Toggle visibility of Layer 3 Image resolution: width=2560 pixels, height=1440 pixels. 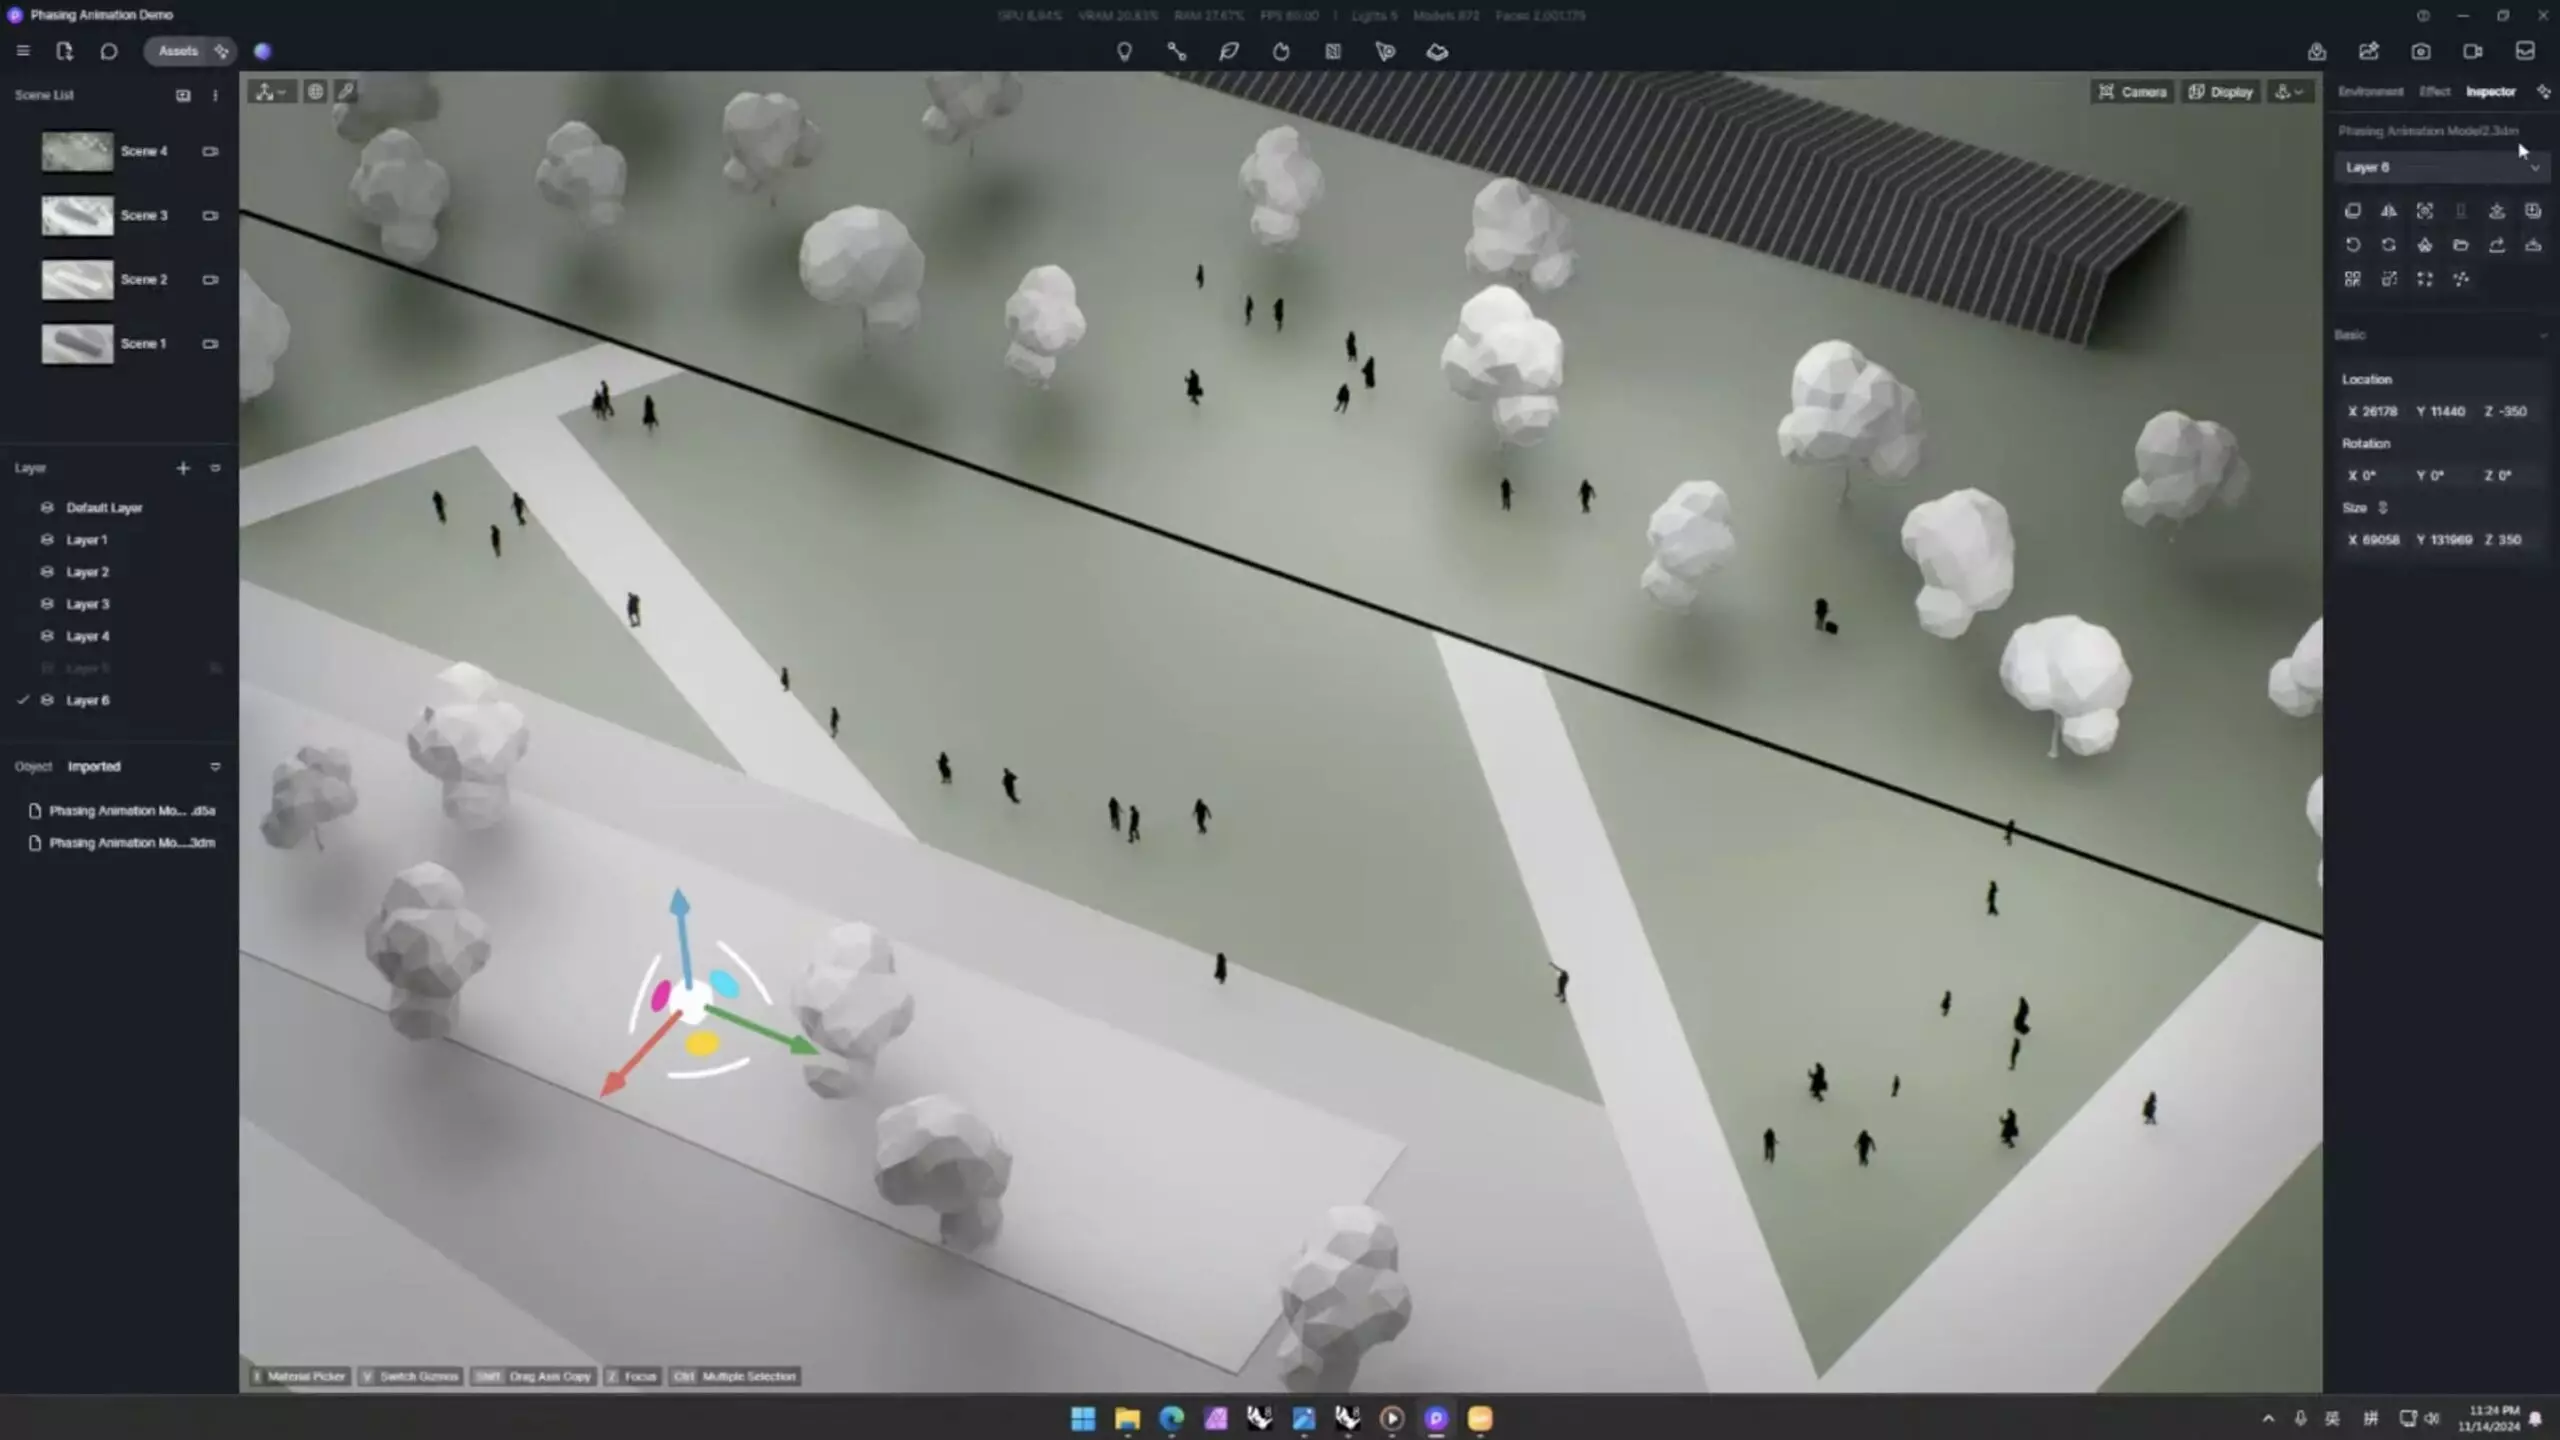[x=47, y=604]
